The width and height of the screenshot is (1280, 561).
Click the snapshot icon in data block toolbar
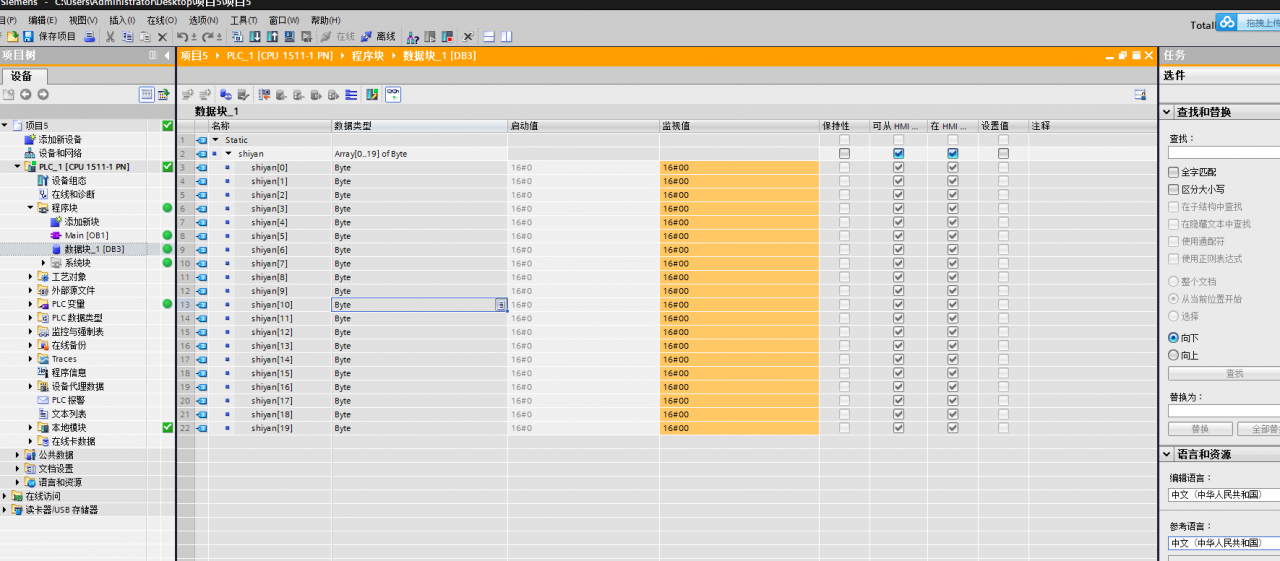click(x=264, y=94)
